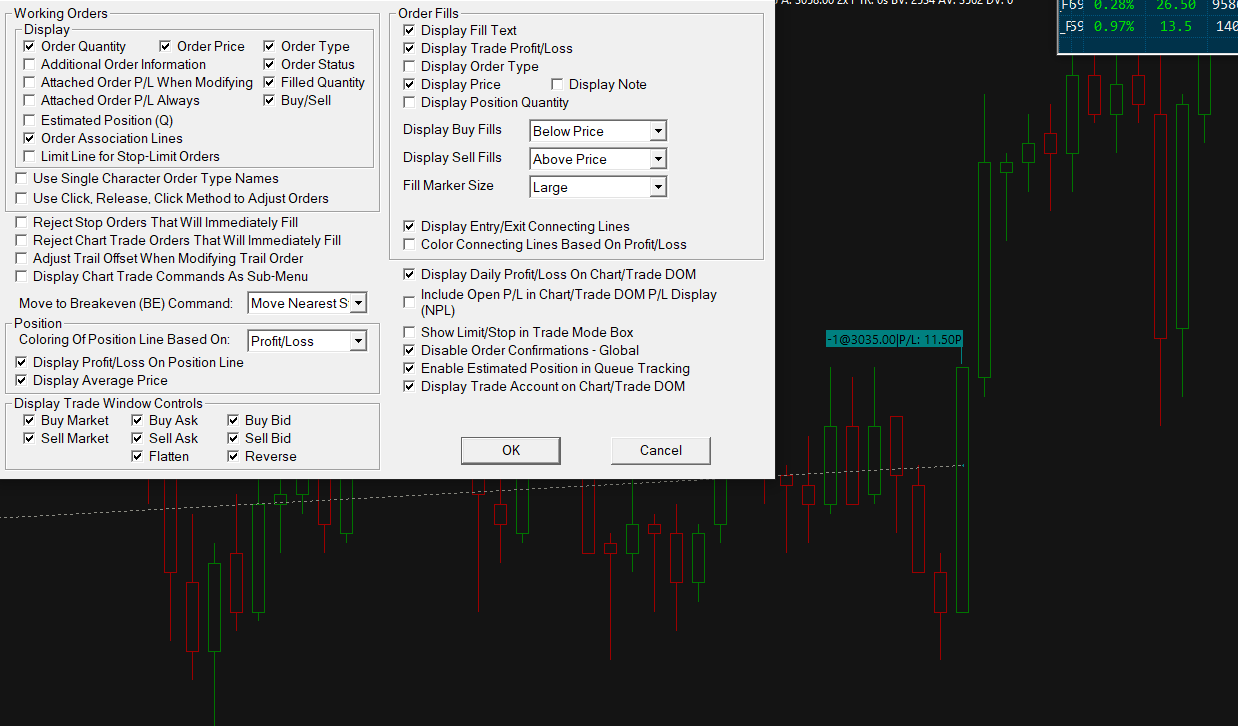The image size is (1238, 726).
Task: Open Fill Marker Size dropdown
Action: (x=598, y=187)
